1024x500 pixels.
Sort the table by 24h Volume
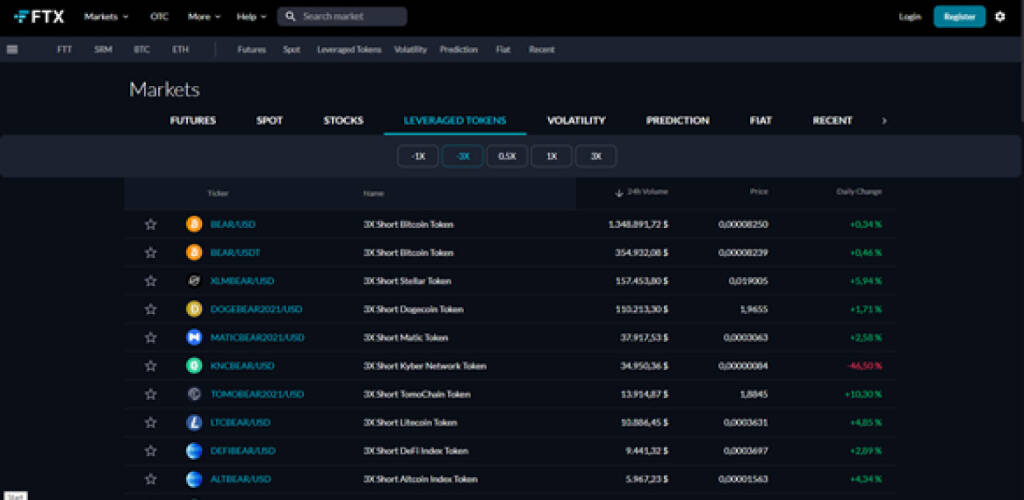point(647,192)
